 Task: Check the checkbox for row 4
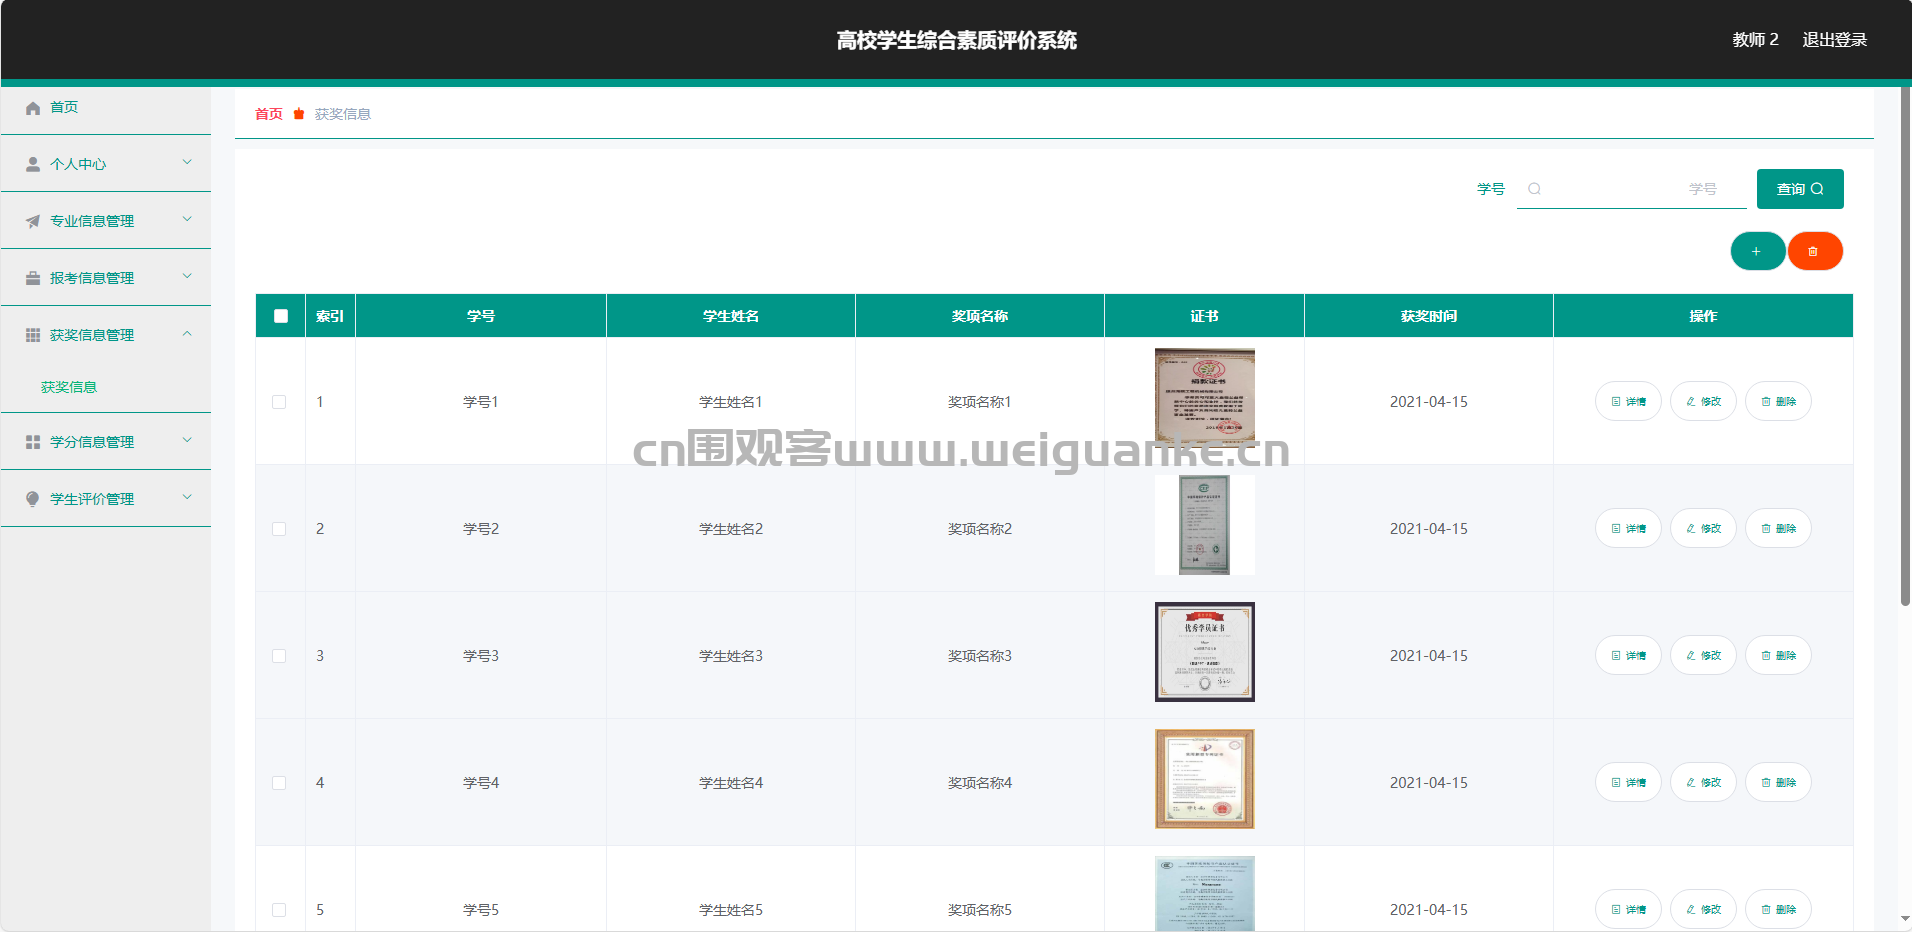pos(279,783)
